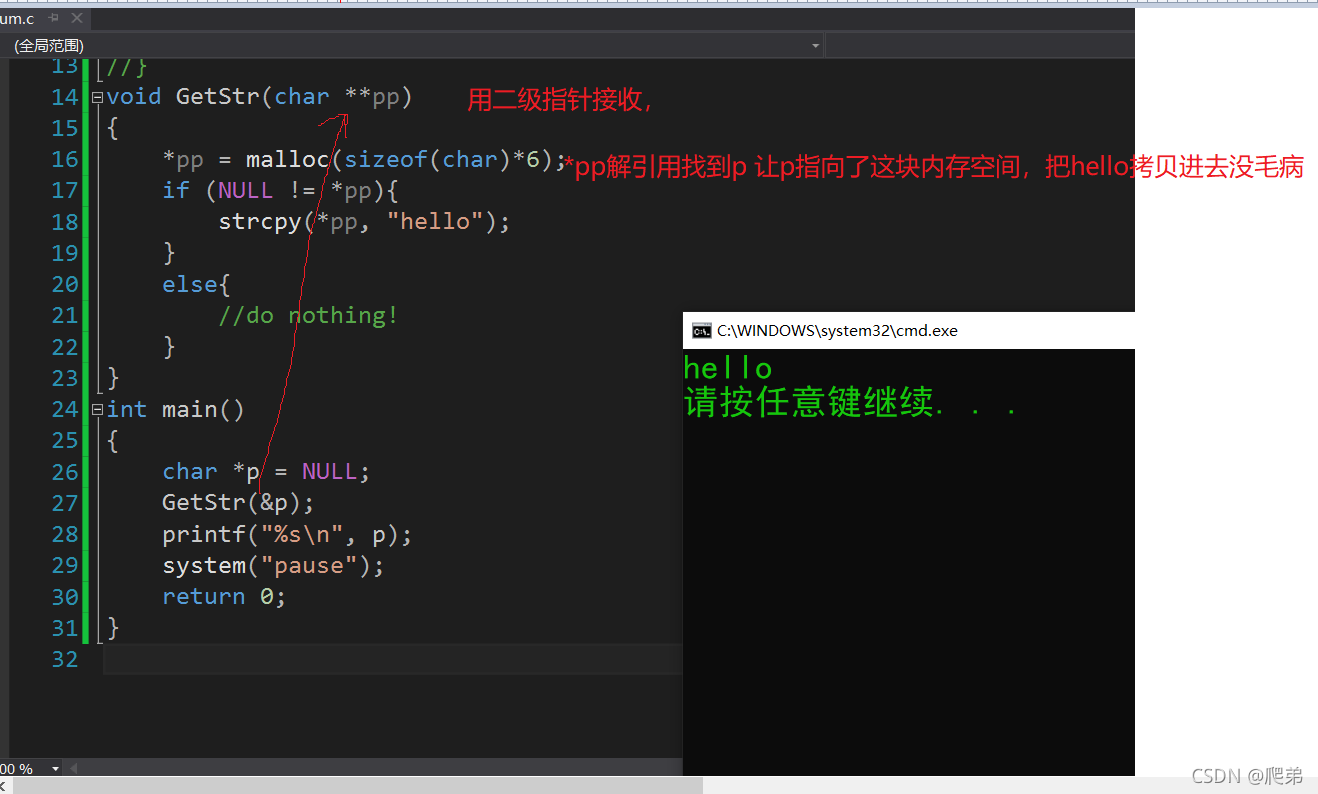This screenshot has height=794, width=1318.
Task: Click 'if (NULL != *pp){' on line 17
Action: [x=281, y=191]
